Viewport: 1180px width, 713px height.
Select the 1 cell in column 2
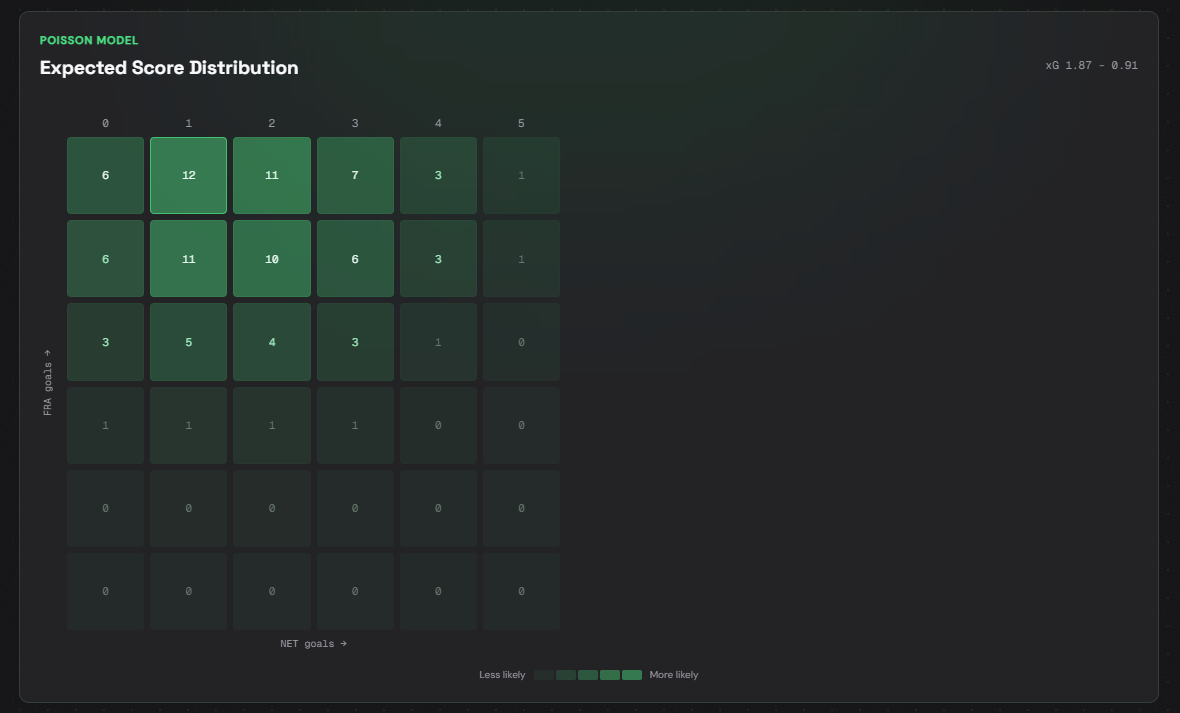[x=272, y=425]
